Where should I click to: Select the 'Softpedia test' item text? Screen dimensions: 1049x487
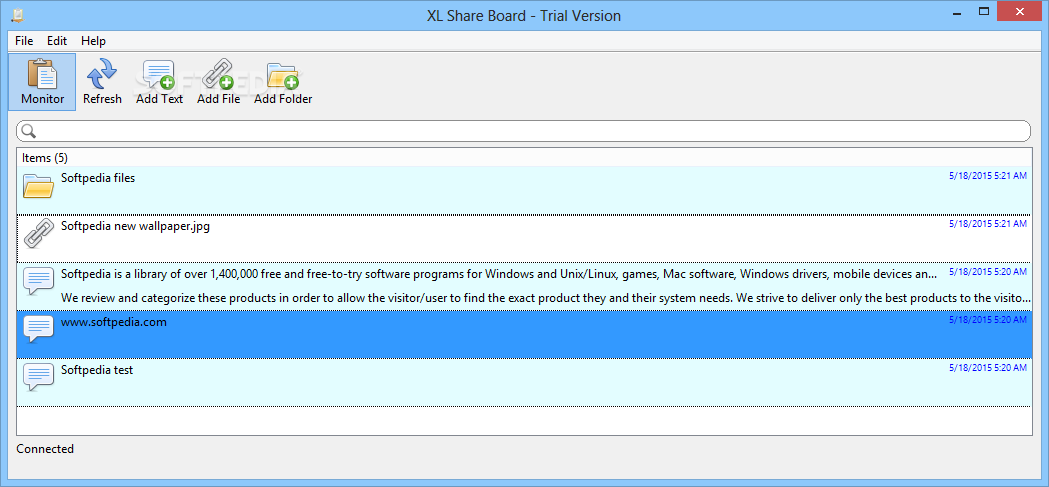click(97, 370)
